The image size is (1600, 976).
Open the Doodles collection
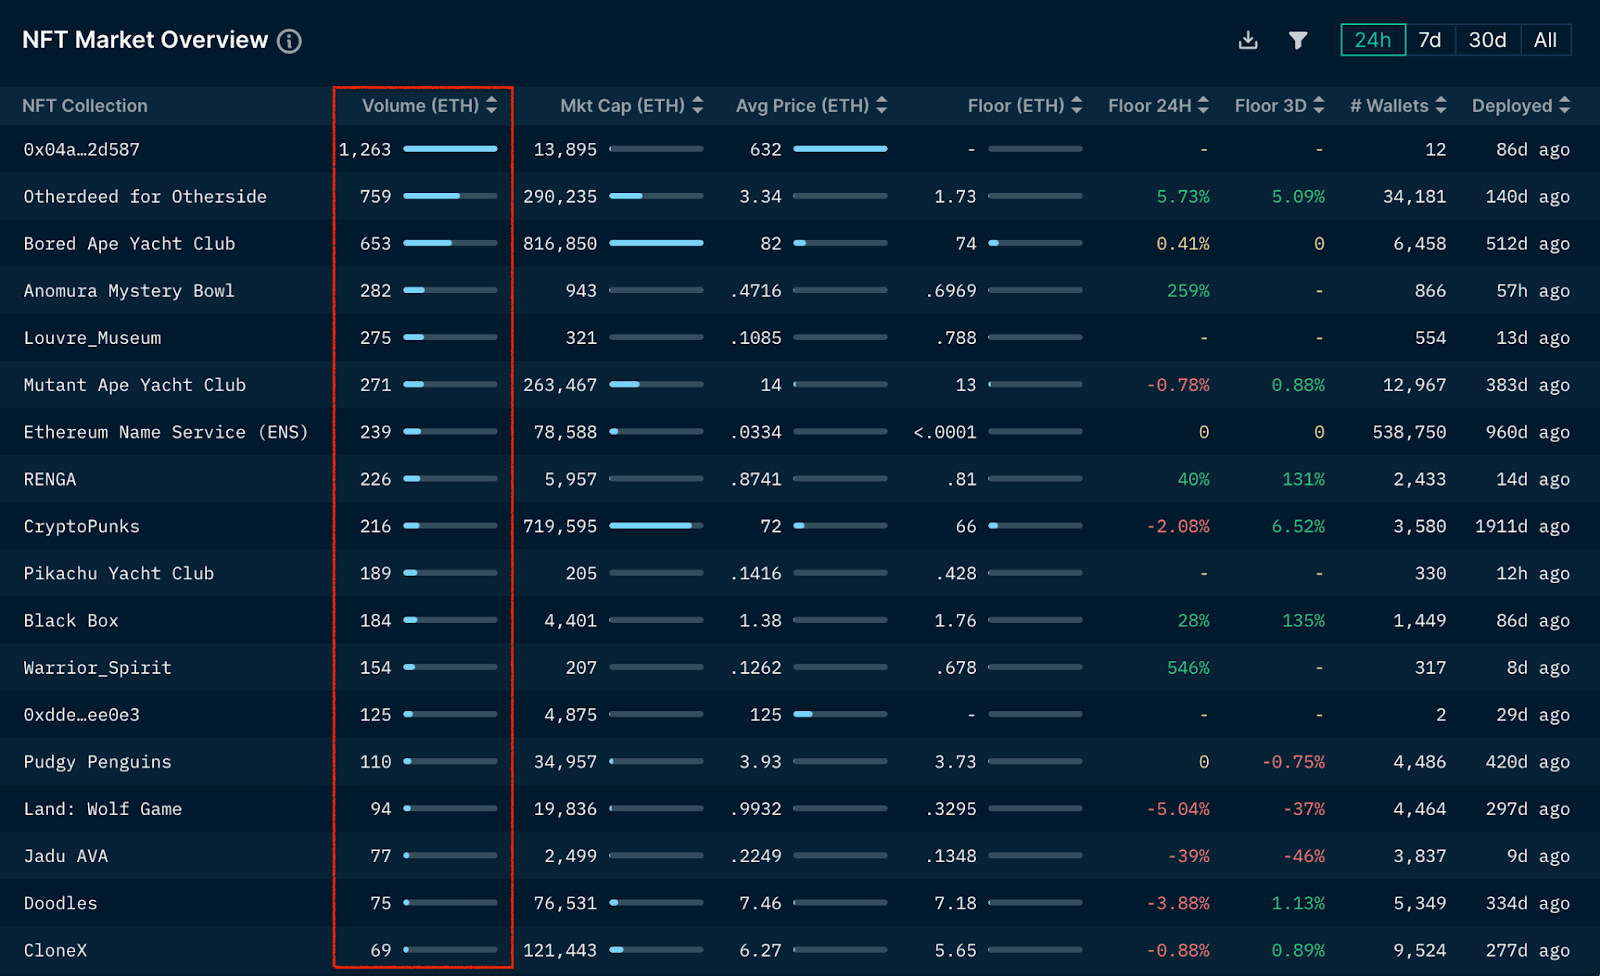click(x=61, y=903)
